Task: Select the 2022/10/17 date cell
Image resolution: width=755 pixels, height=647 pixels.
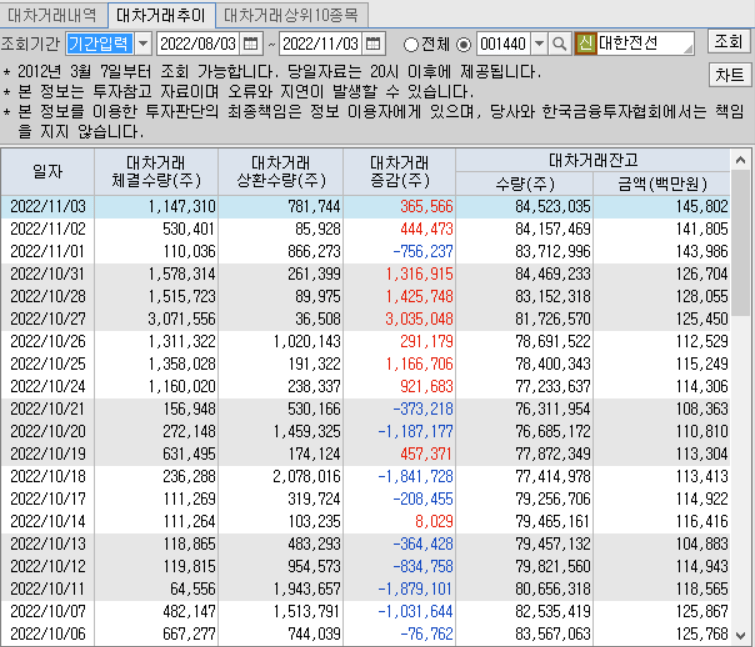Action: pyautogui.click(x=48, y=499)
